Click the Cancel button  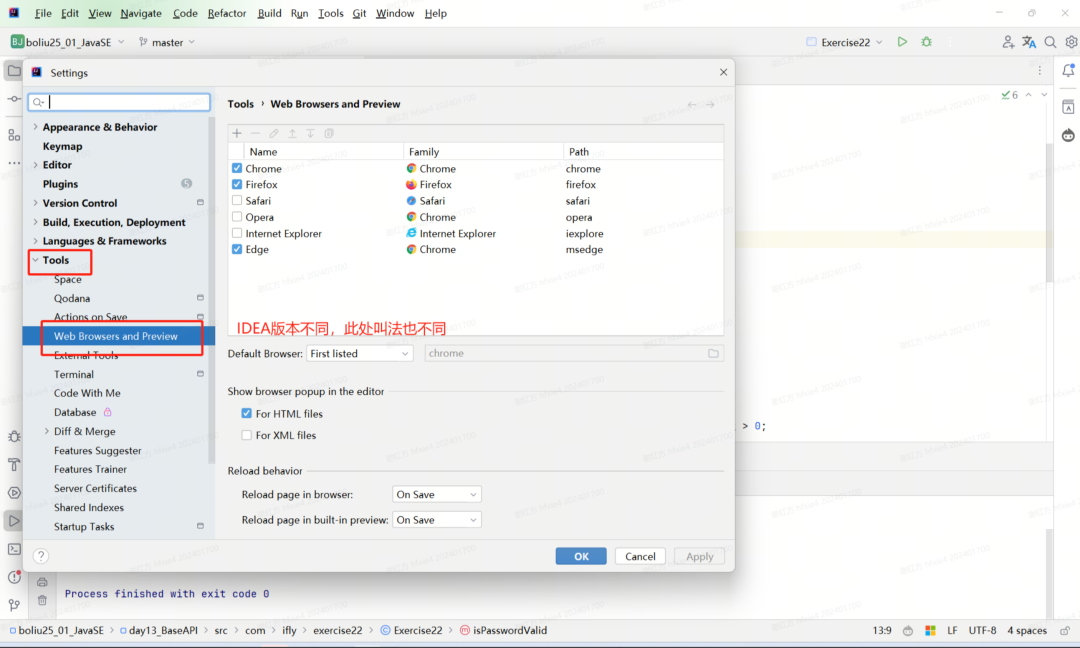pos(640,556)
